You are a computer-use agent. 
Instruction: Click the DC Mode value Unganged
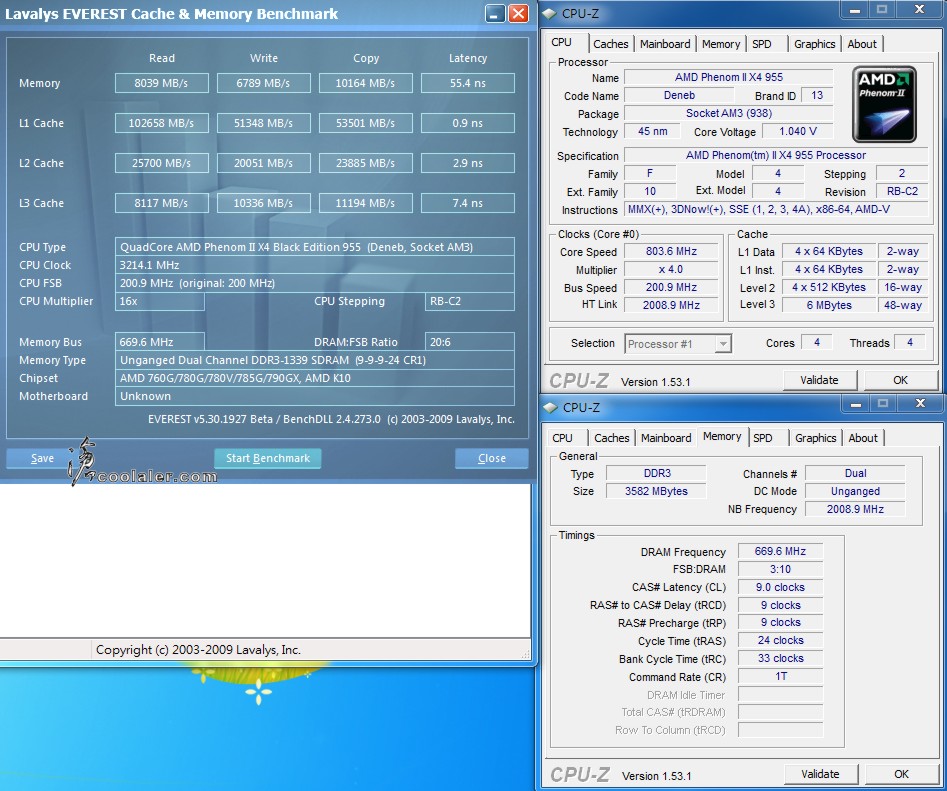pos(855,492)
